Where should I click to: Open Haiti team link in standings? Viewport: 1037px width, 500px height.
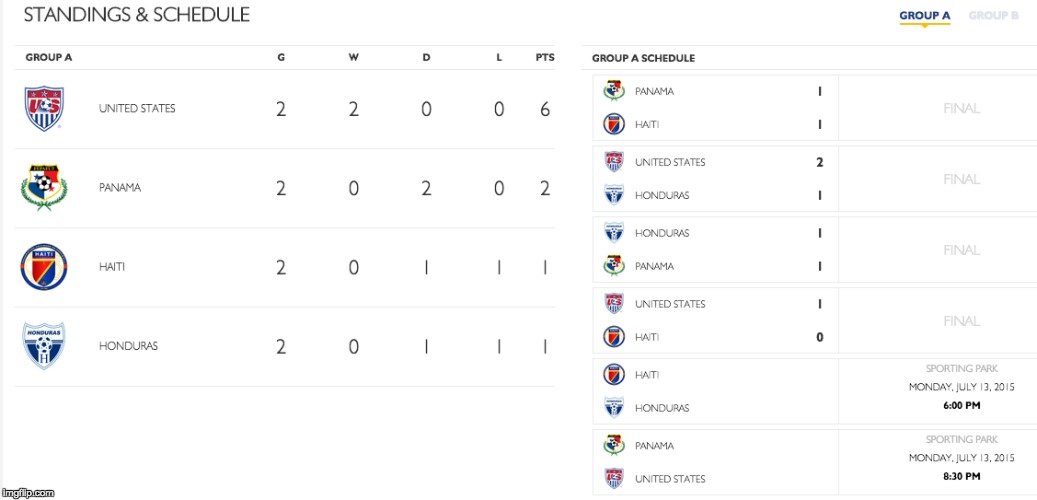(112, 267)
